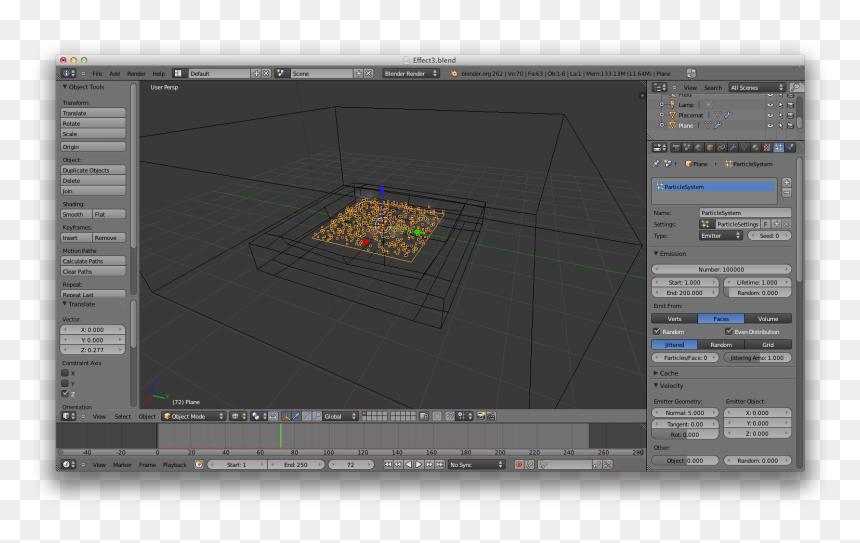Viewport: 860px width, 543px height.
Task: Click the timeline record keyframe button
Action: 519,465
